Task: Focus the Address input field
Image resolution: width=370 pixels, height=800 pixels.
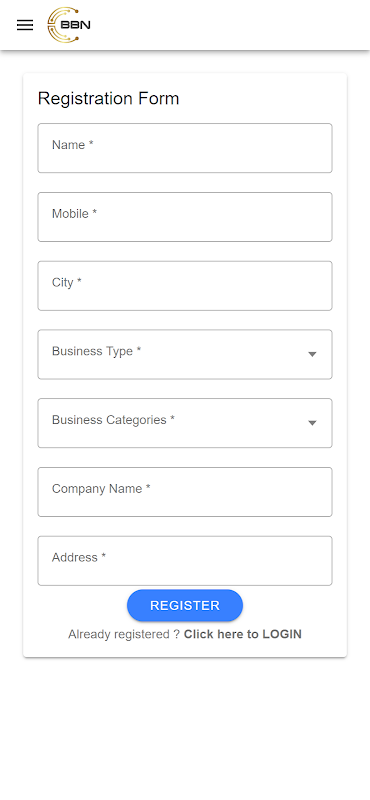Action: pos(185,561)
